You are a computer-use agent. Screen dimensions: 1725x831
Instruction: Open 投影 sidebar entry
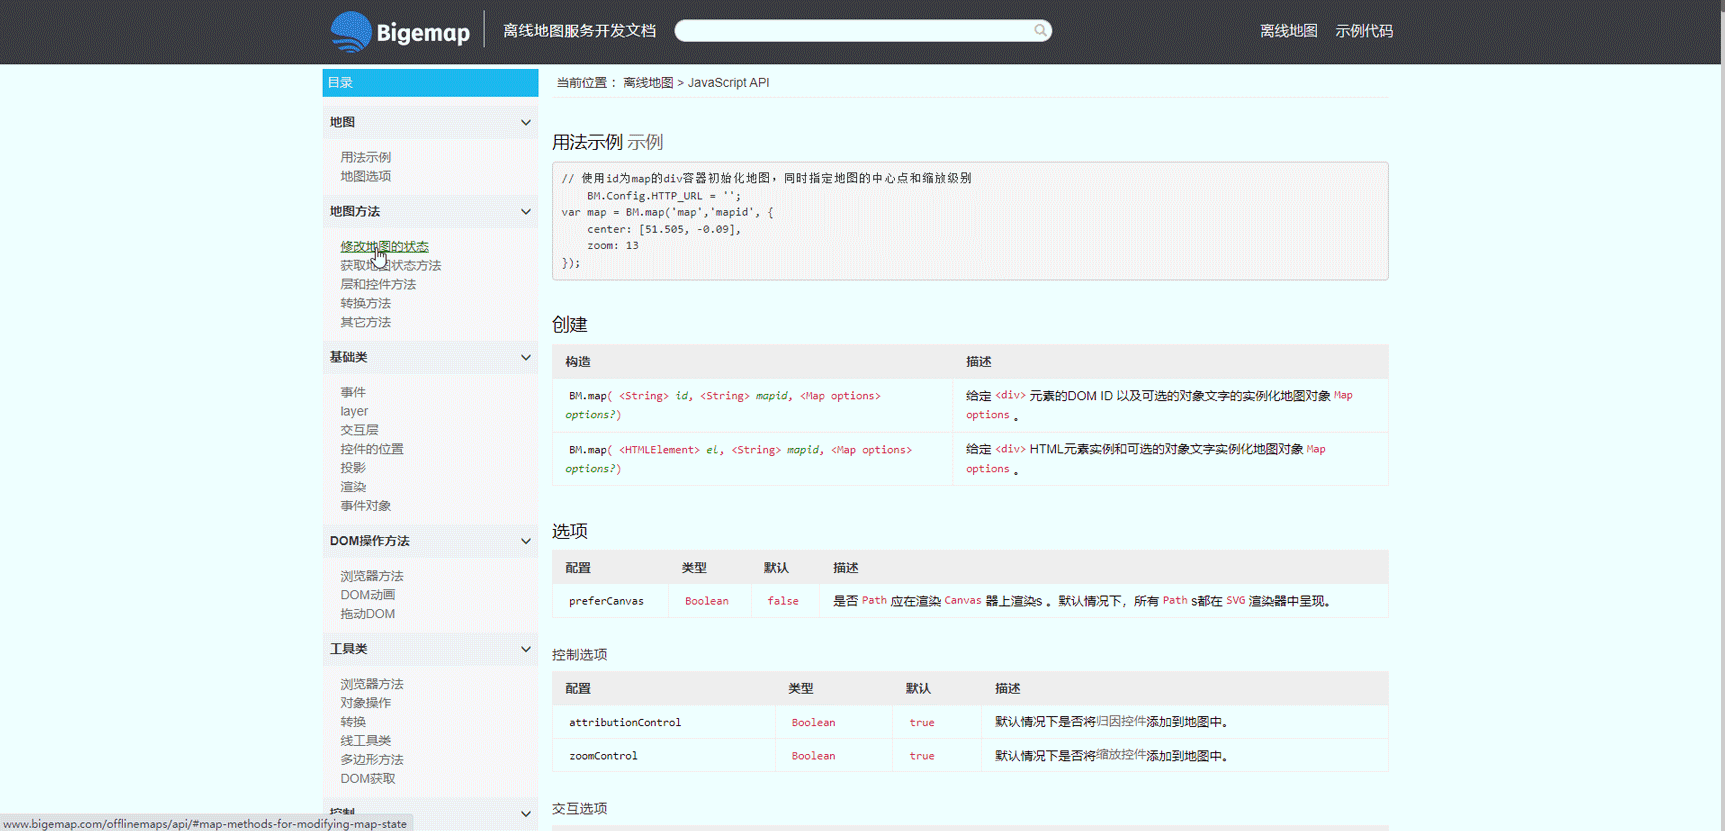pyautogui.click(x=353, y=467)
